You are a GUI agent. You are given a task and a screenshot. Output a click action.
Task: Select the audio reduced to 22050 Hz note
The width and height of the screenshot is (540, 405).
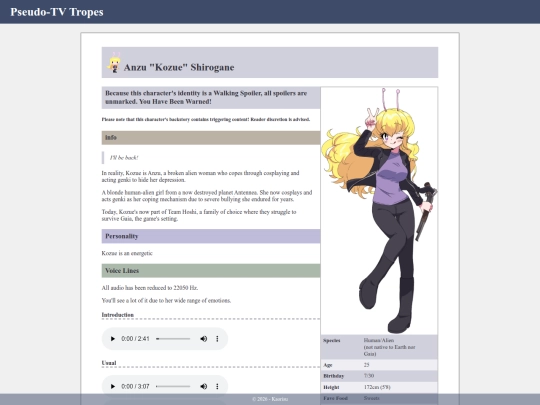coord(150,288)
